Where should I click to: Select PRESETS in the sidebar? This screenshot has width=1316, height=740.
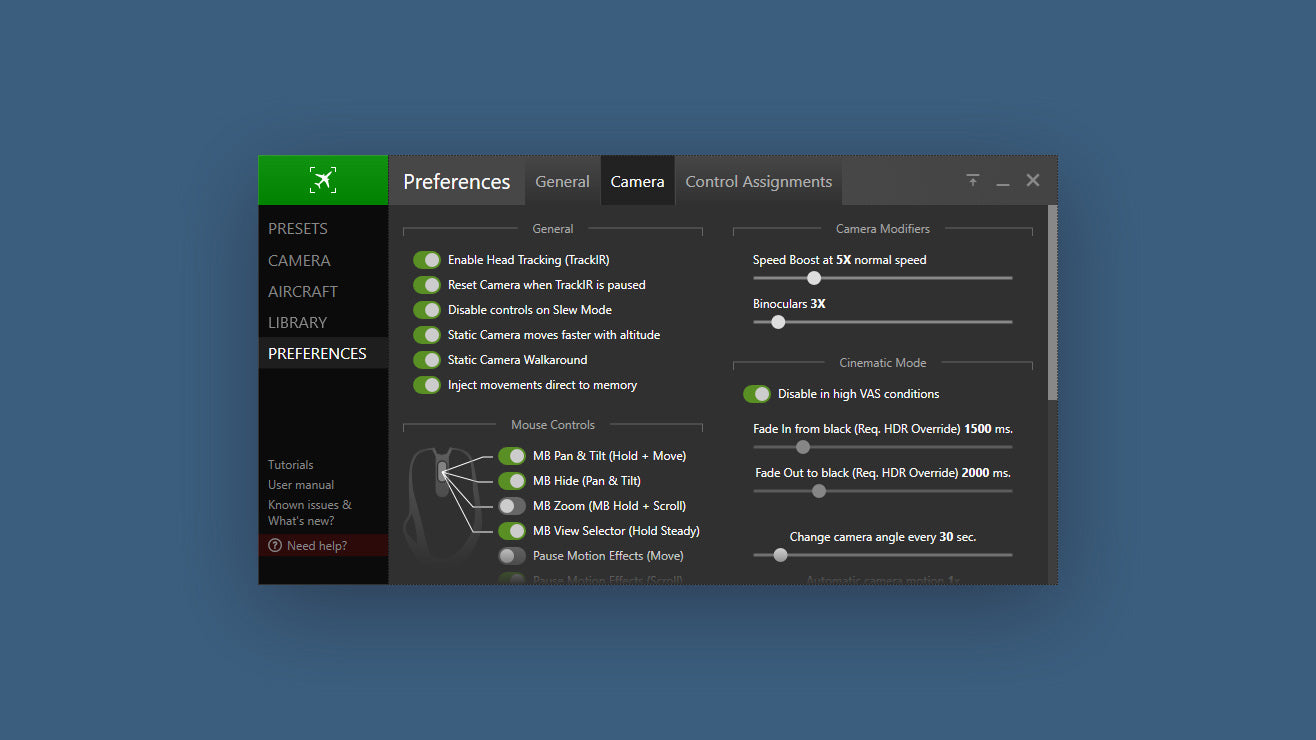(298, 229)
